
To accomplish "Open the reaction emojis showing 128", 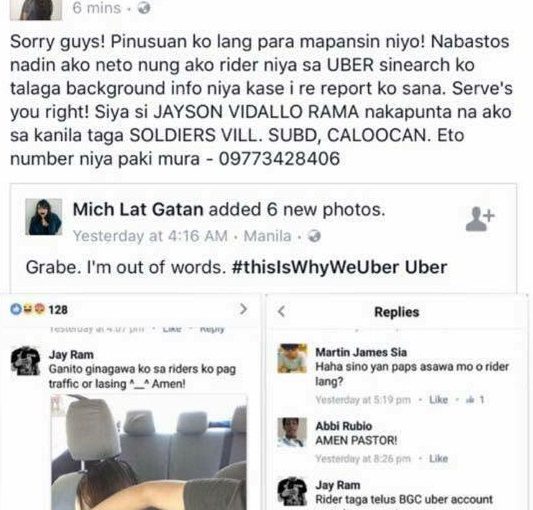I will click(28, 309).
